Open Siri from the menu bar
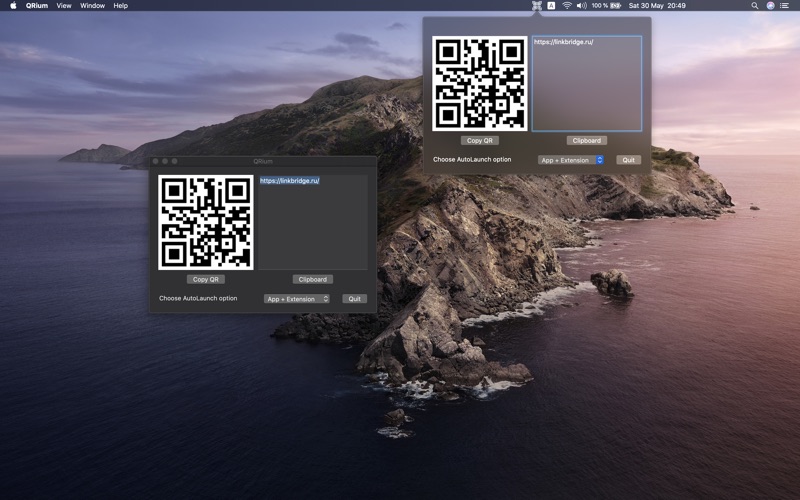800x500 pixels. point(770,6)
